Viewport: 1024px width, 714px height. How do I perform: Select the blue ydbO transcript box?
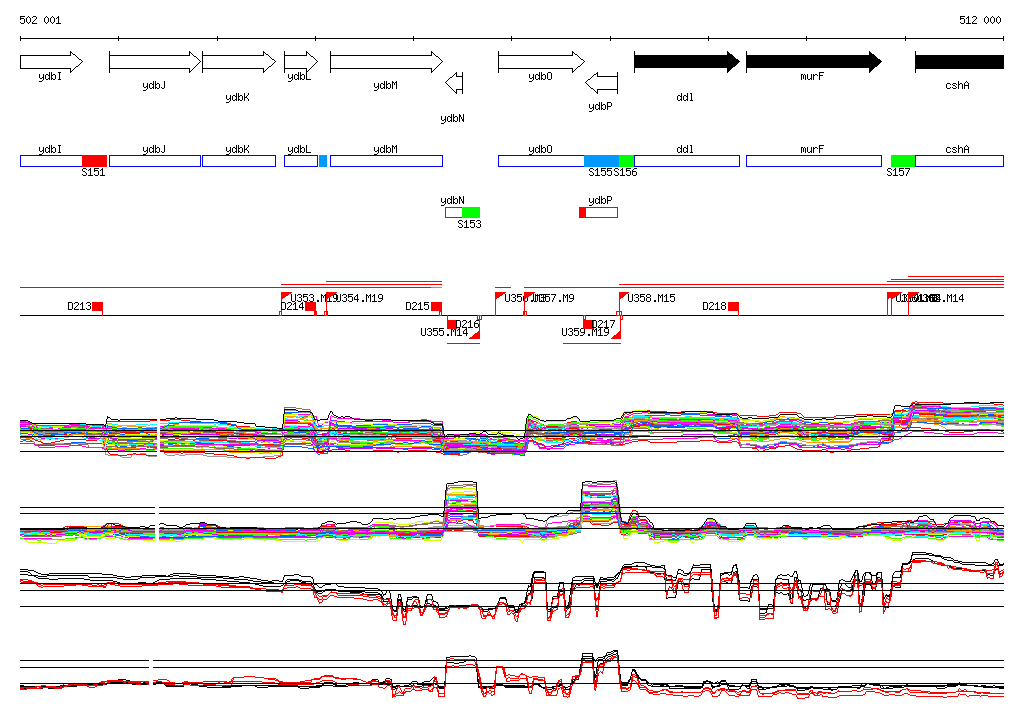click(541, 161)
